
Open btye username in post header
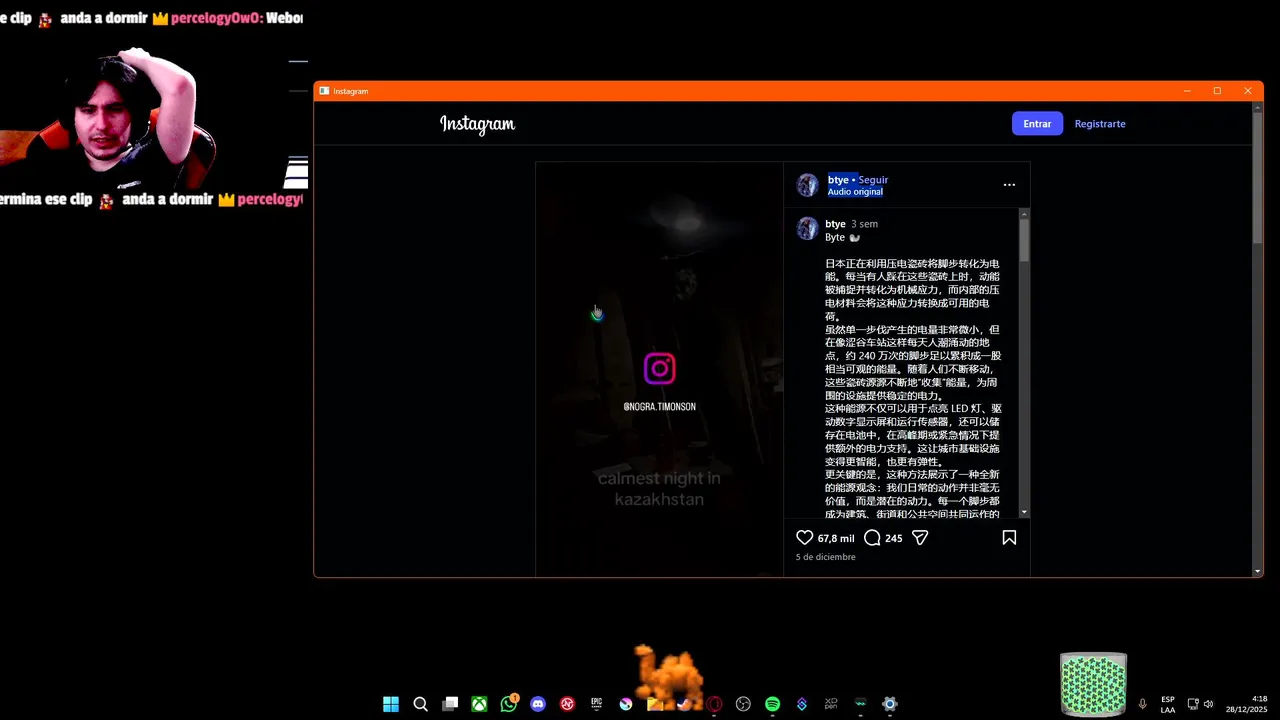pos(838,180)
